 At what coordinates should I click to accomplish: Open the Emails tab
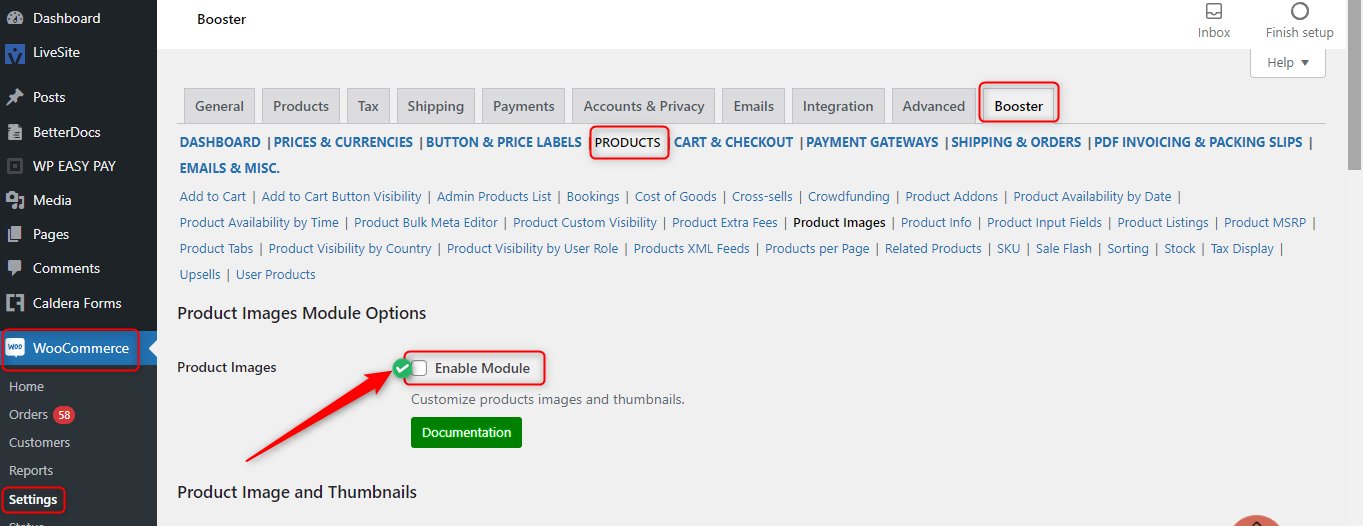click(754, 106)
